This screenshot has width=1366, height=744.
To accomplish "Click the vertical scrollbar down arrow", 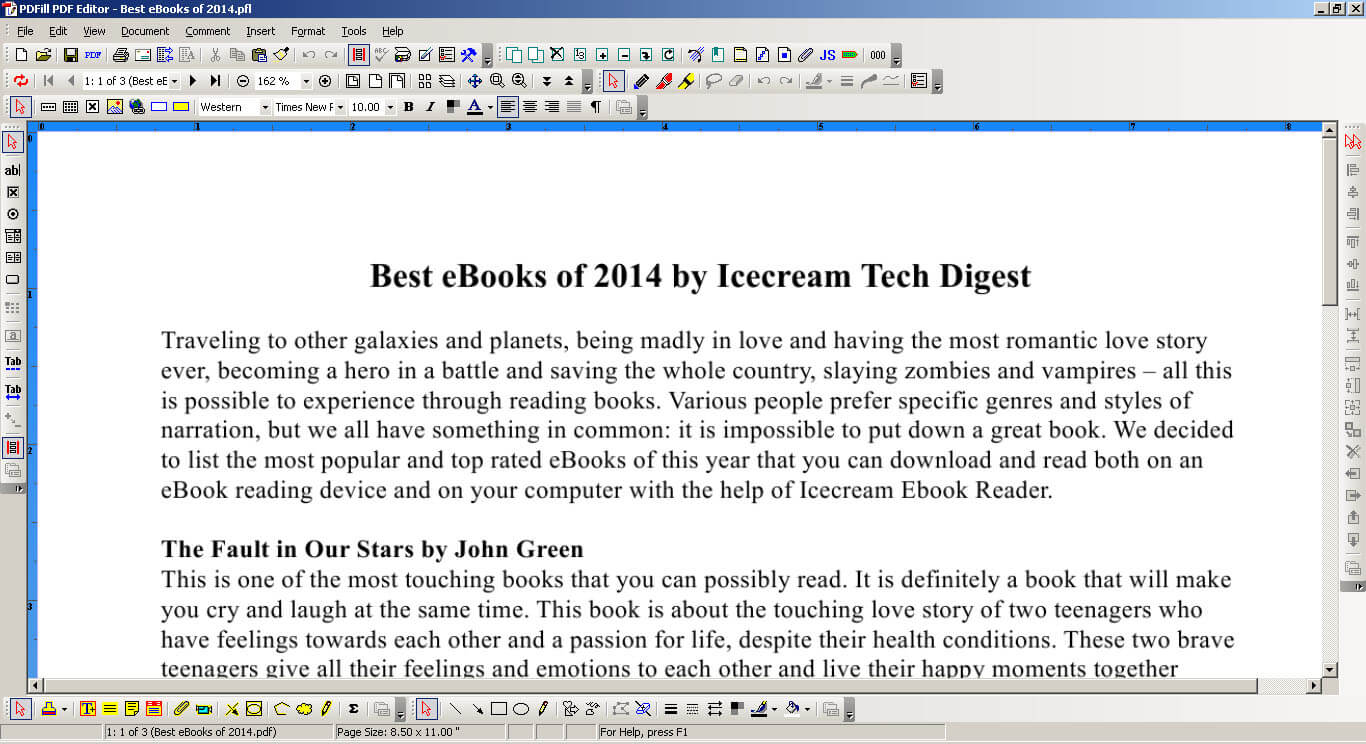I will tap(1330, 669).
